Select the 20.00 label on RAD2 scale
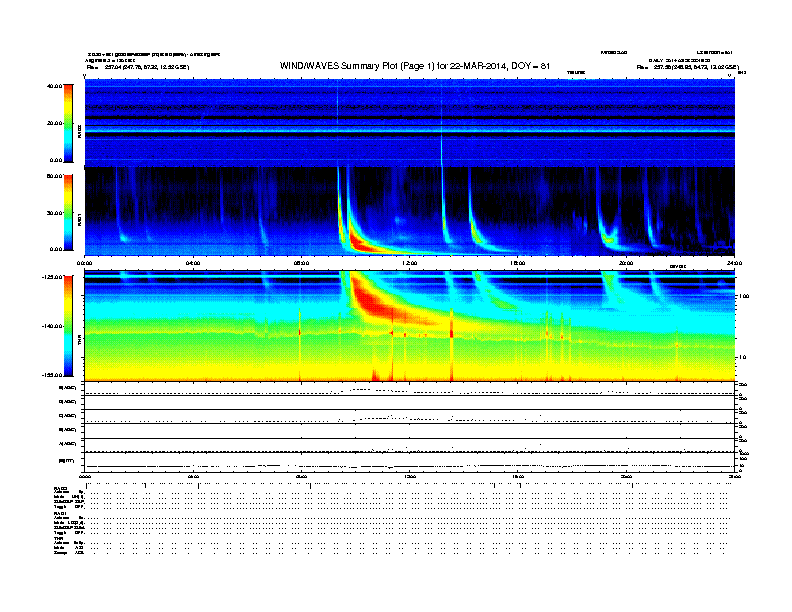The height and width of the screenshot is (612, 792). [x=54, y=123]
